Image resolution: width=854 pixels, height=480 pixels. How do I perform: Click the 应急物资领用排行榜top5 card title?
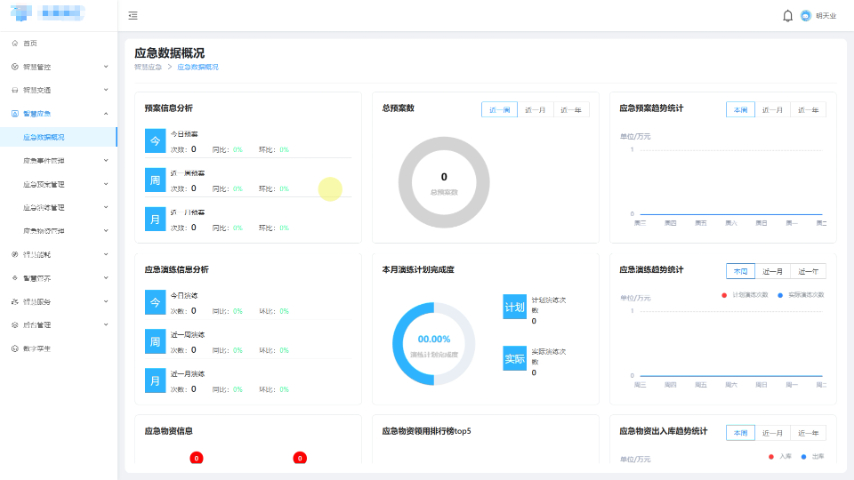(426, 431)
